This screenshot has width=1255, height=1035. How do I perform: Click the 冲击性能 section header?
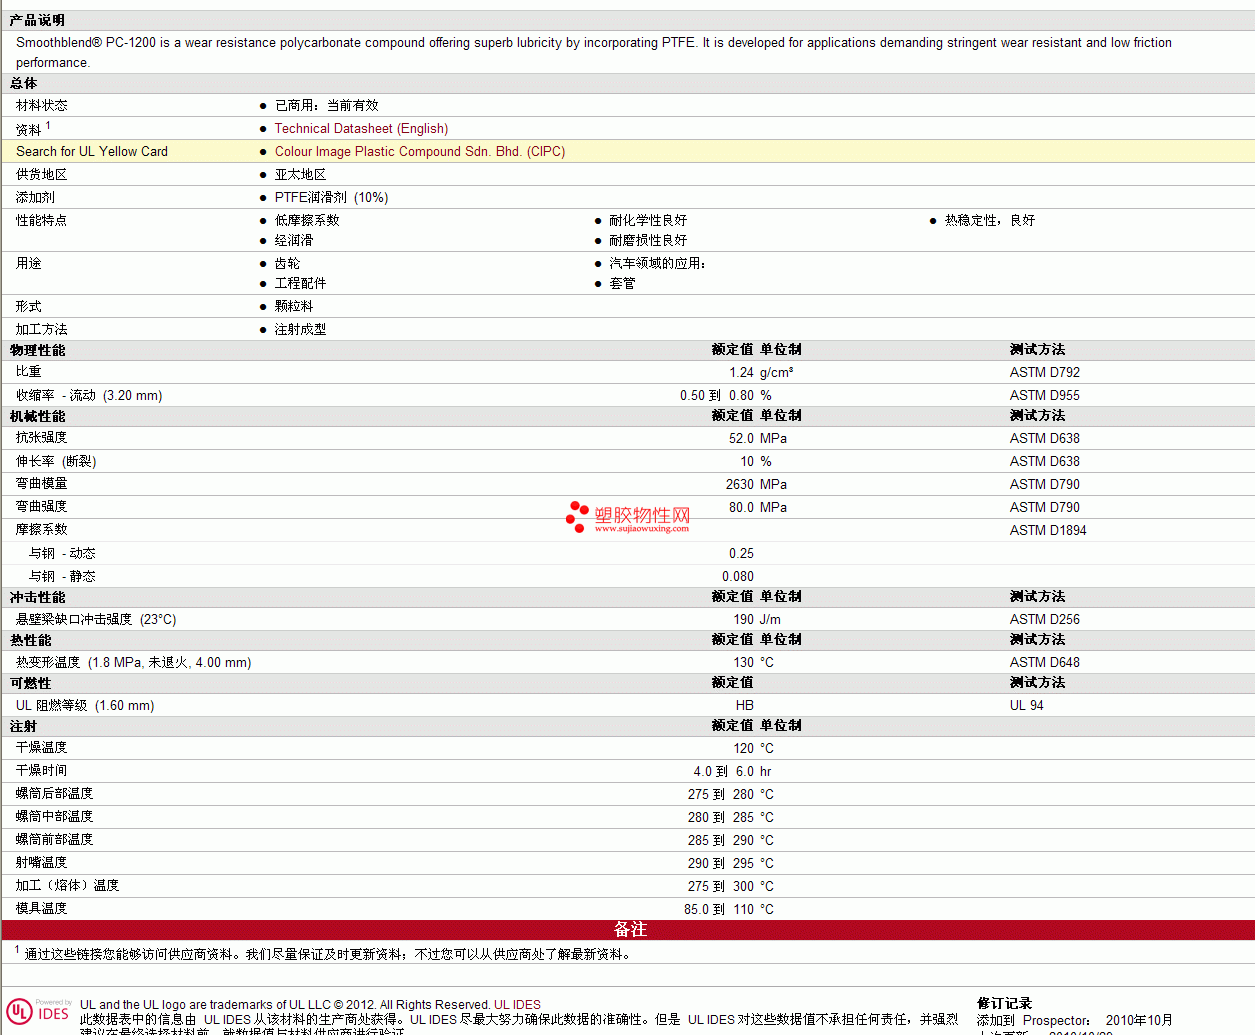pyautogui.click(x=38, y=597)
